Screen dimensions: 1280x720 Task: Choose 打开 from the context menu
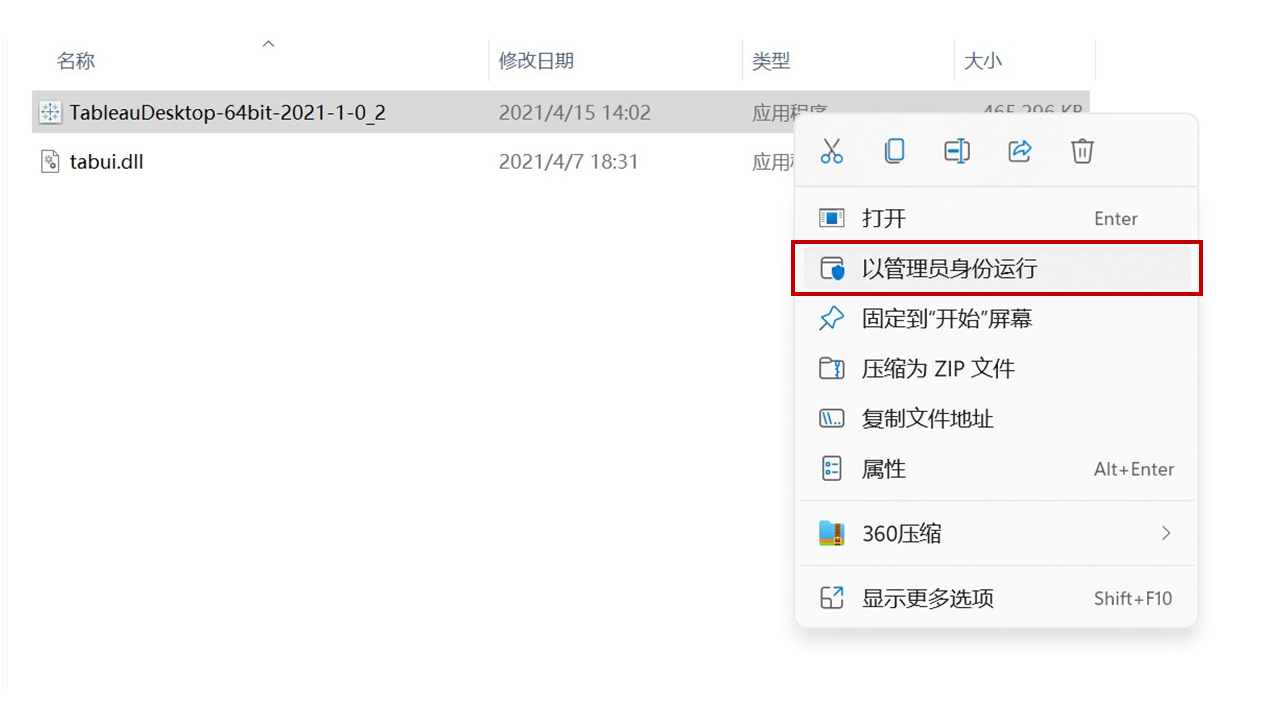pyautogui.click(x=996, y=218)
